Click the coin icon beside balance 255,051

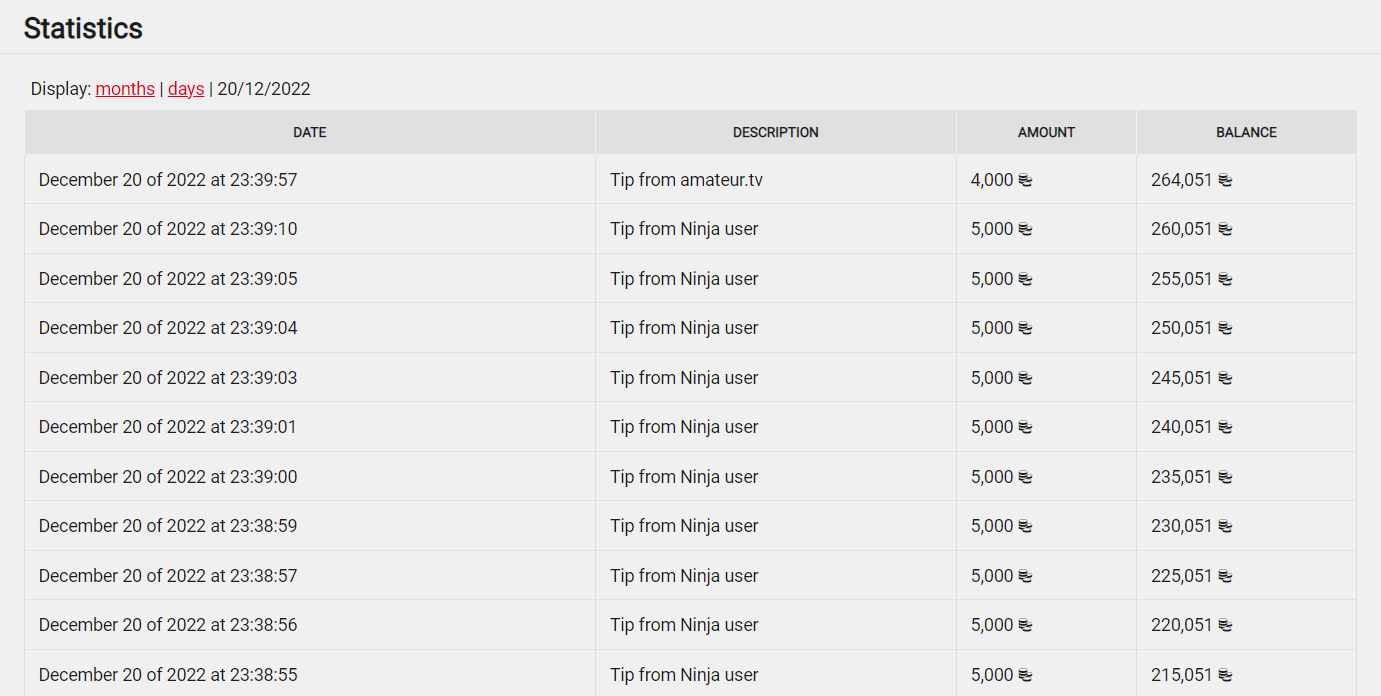pyautogui.click(x=1225, y=280)
